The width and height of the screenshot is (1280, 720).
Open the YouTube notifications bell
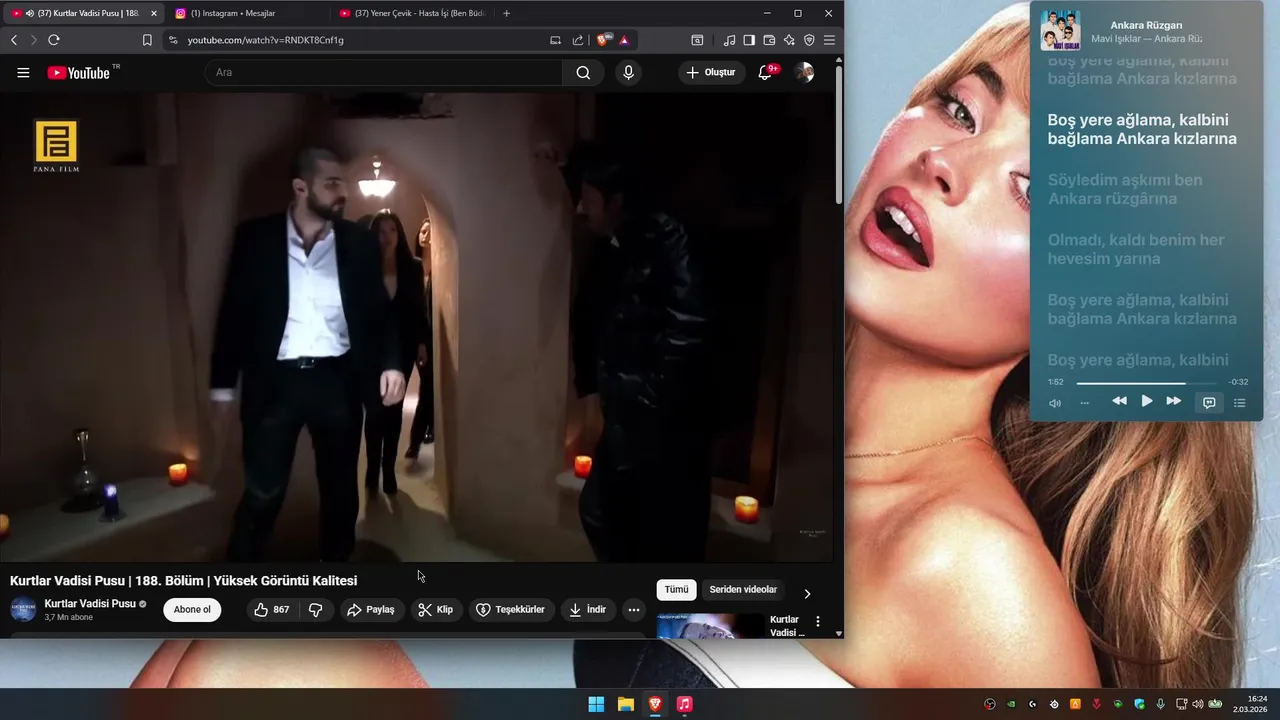[x=766, y=72]
